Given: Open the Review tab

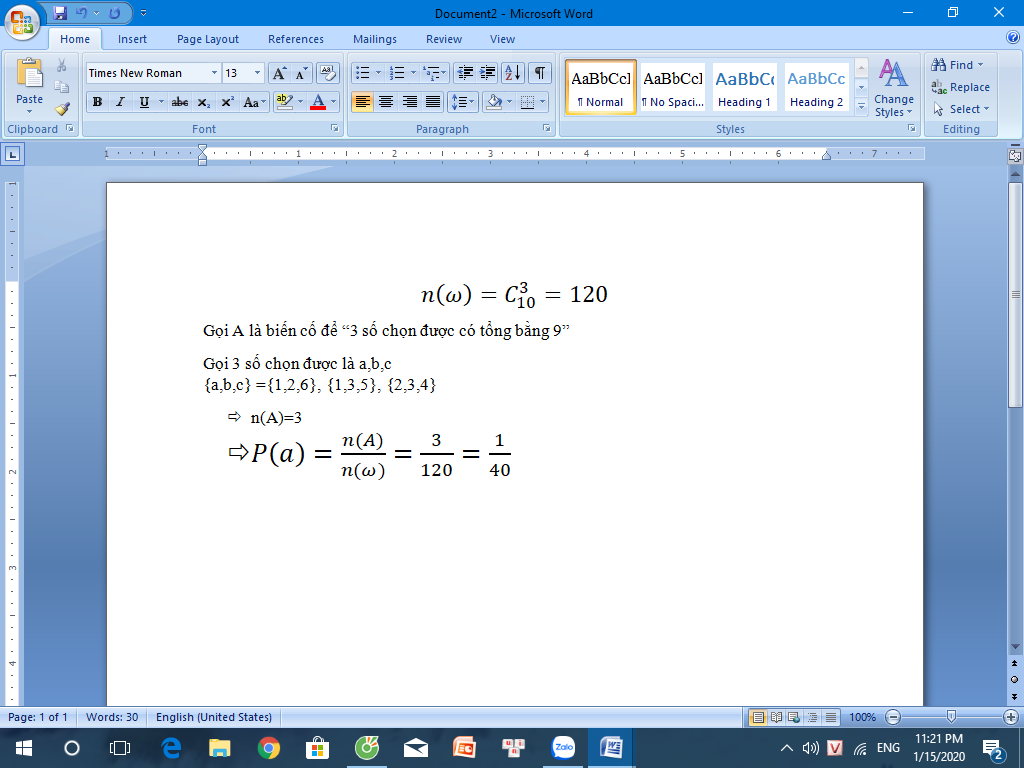Looking at the screenshot, I should coord(444,39).
